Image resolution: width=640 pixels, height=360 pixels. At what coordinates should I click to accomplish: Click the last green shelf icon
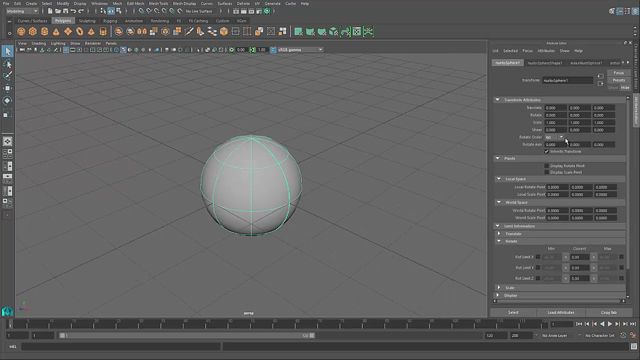tap(368, 31)
